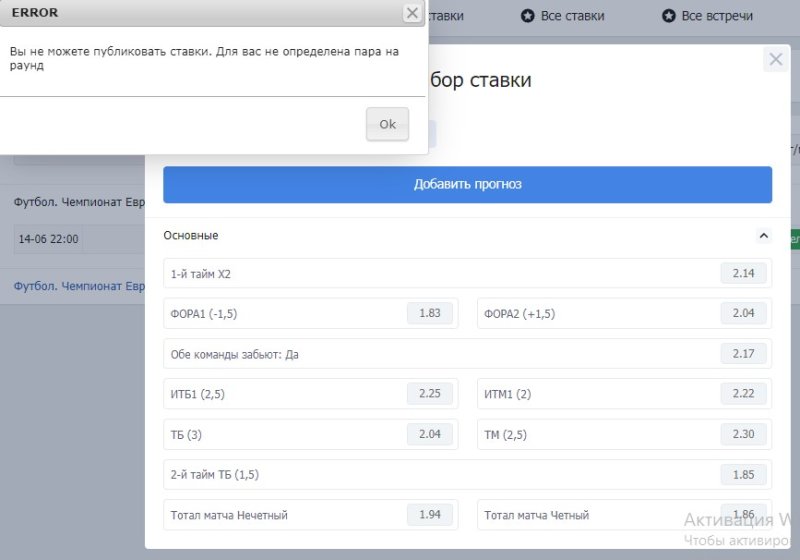Viewport: 800px width, 560px height.
Task: Click the star icon beside Все ставки
Action: click(527, 16)
